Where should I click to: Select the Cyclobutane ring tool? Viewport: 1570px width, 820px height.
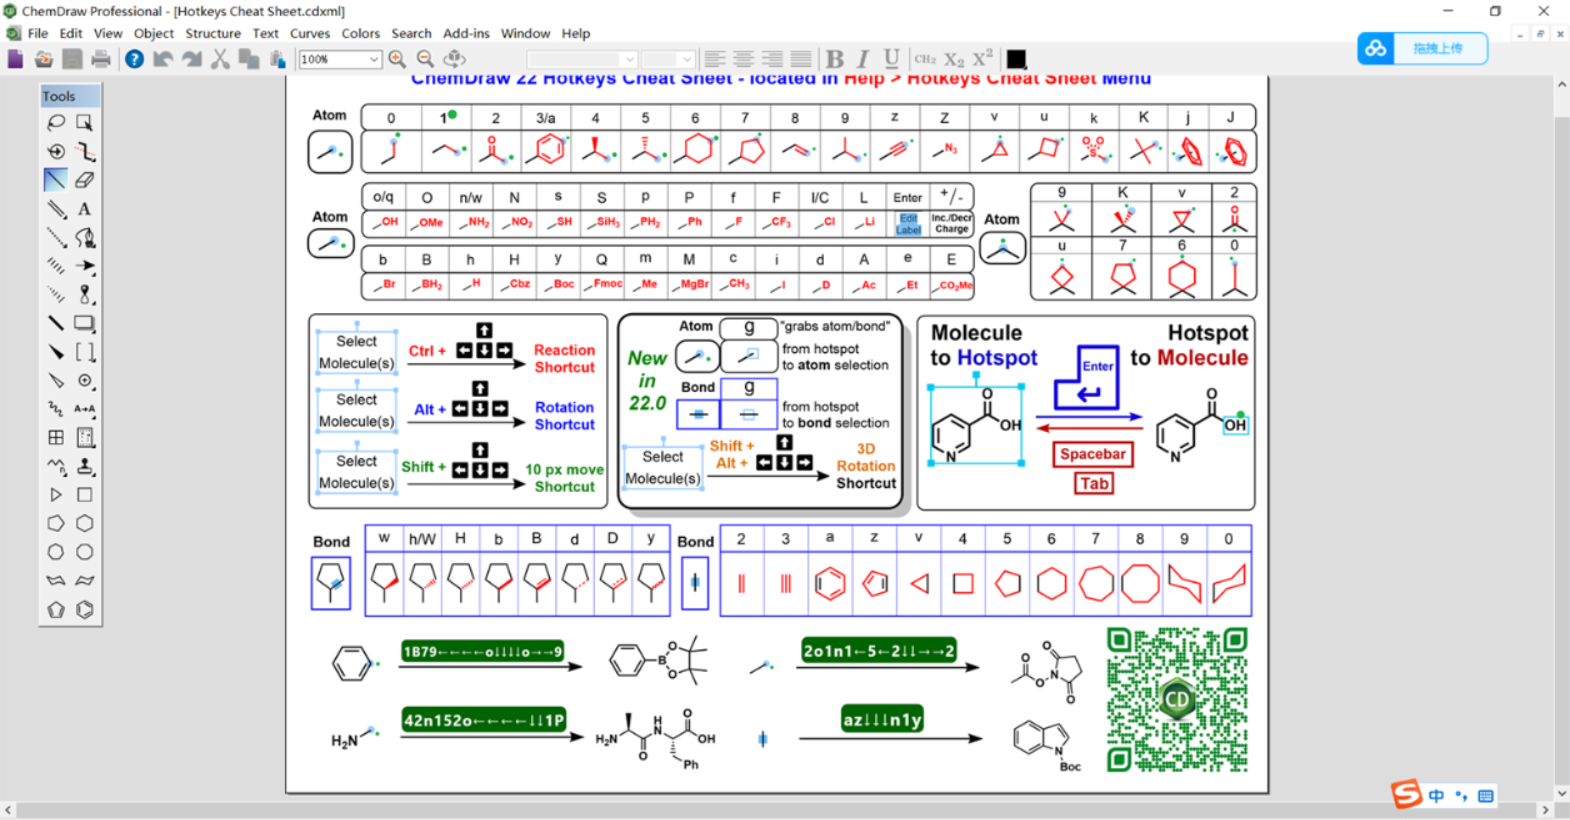pos(85,495)
